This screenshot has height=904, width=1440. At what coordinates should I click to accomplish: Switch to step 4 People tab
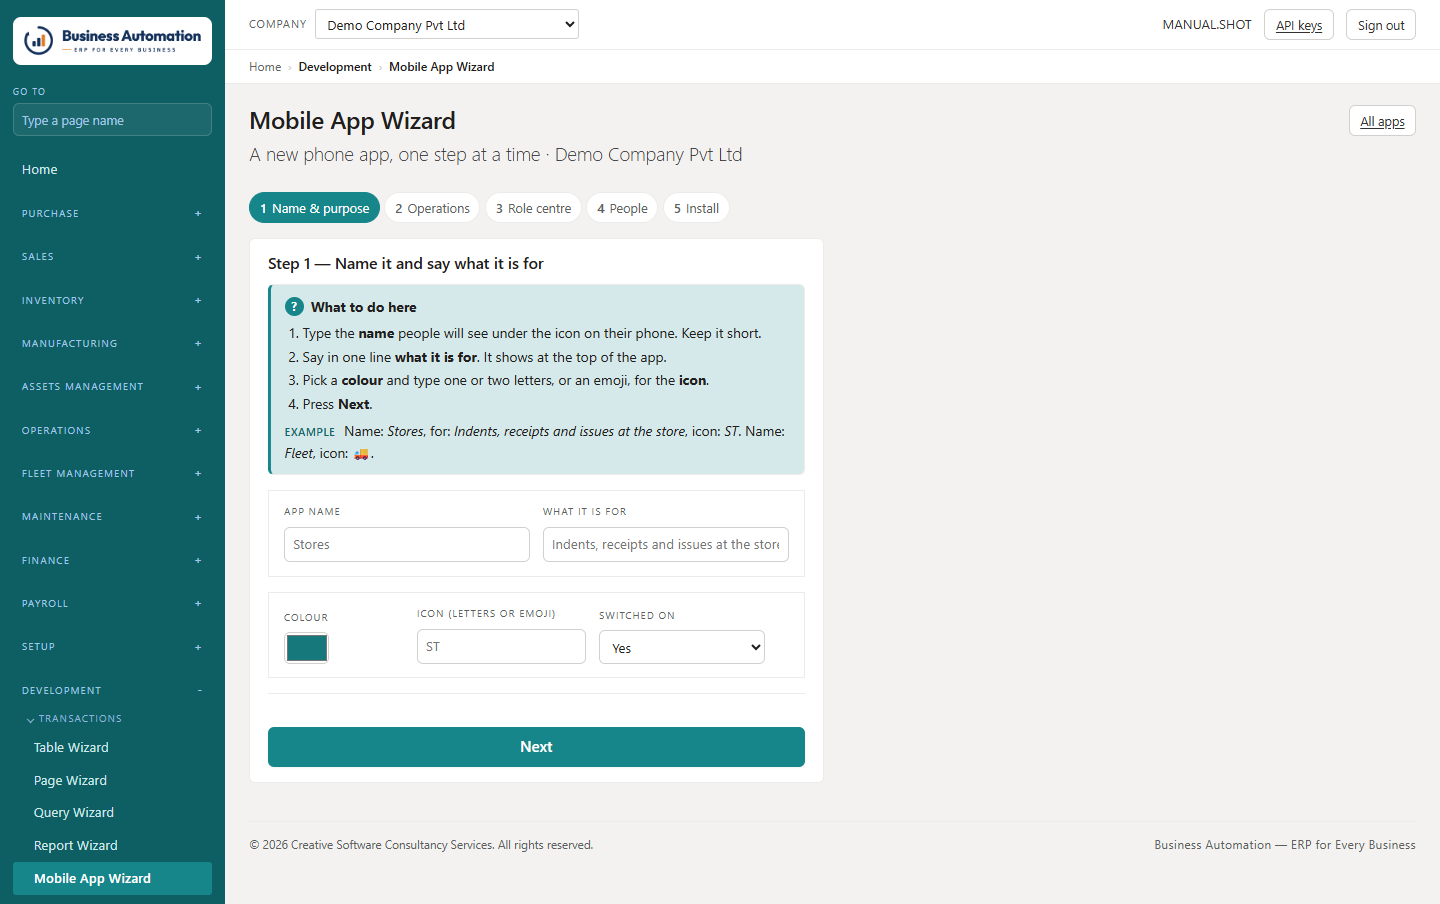[622, 208]
